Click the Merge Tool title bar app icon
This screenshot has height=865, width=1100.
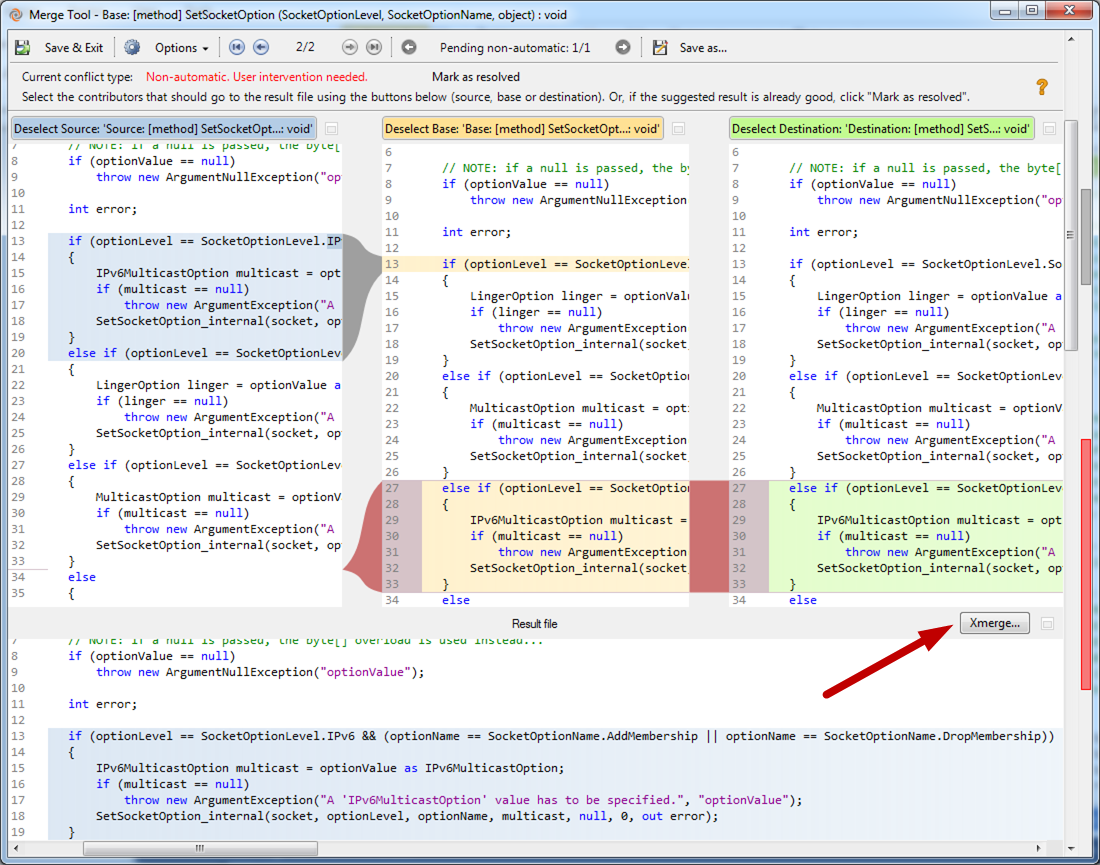click(15, 14)
